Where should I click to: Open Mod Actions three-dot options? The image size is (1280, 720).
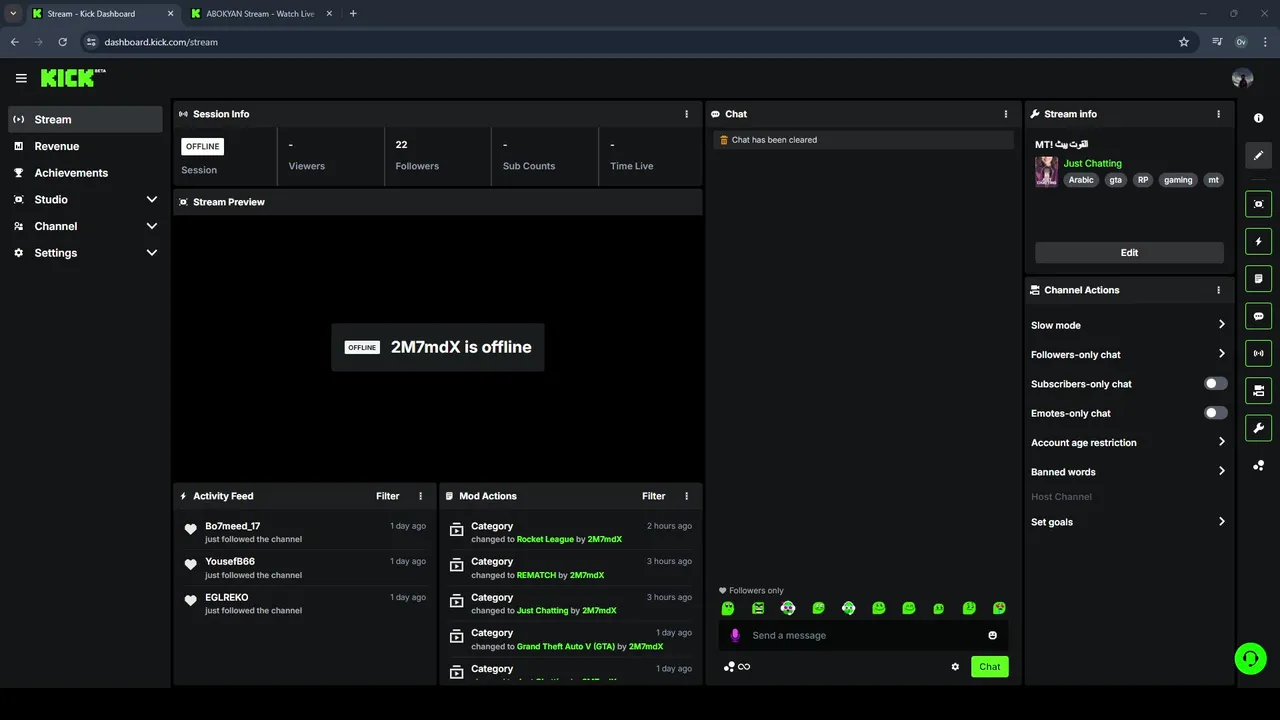(x=686, y=496)
